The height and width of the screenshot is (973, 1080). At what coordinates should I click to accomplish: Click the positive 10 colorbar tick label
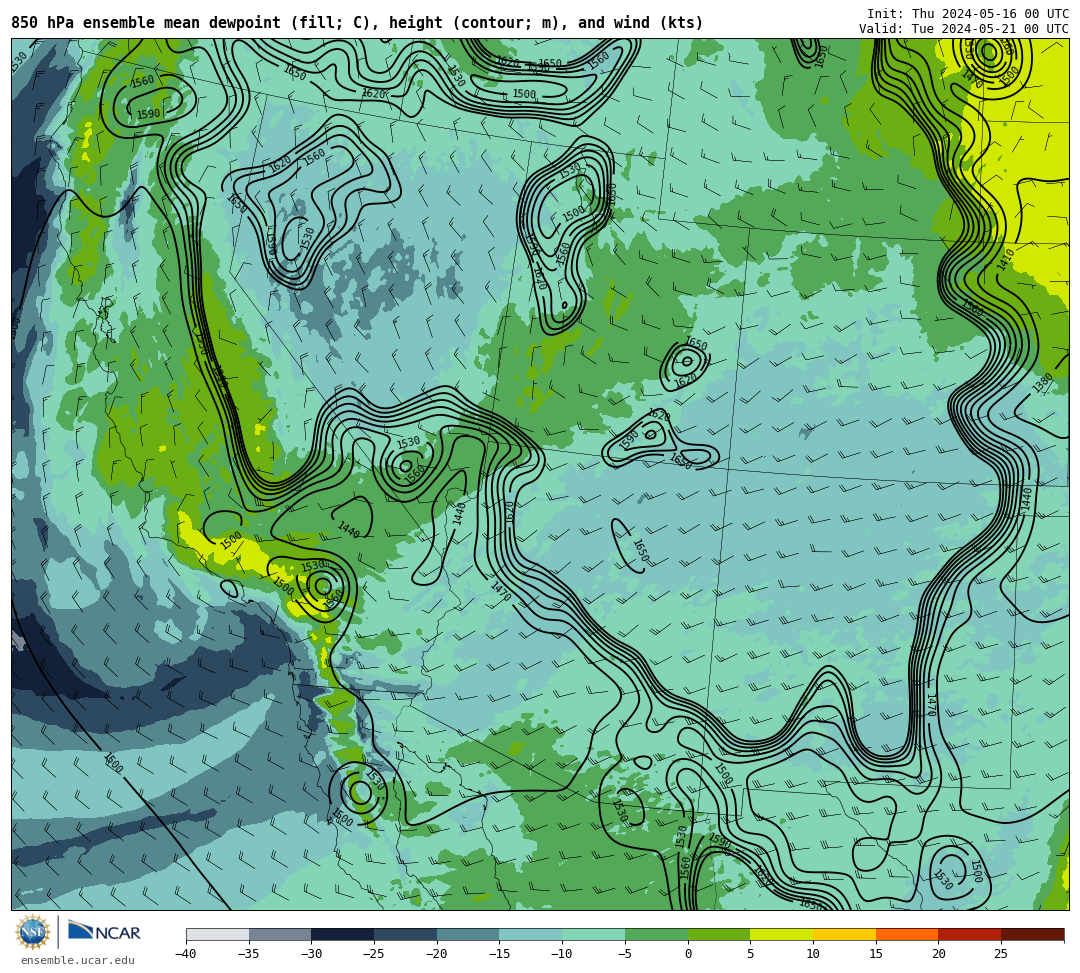[813, 954]
